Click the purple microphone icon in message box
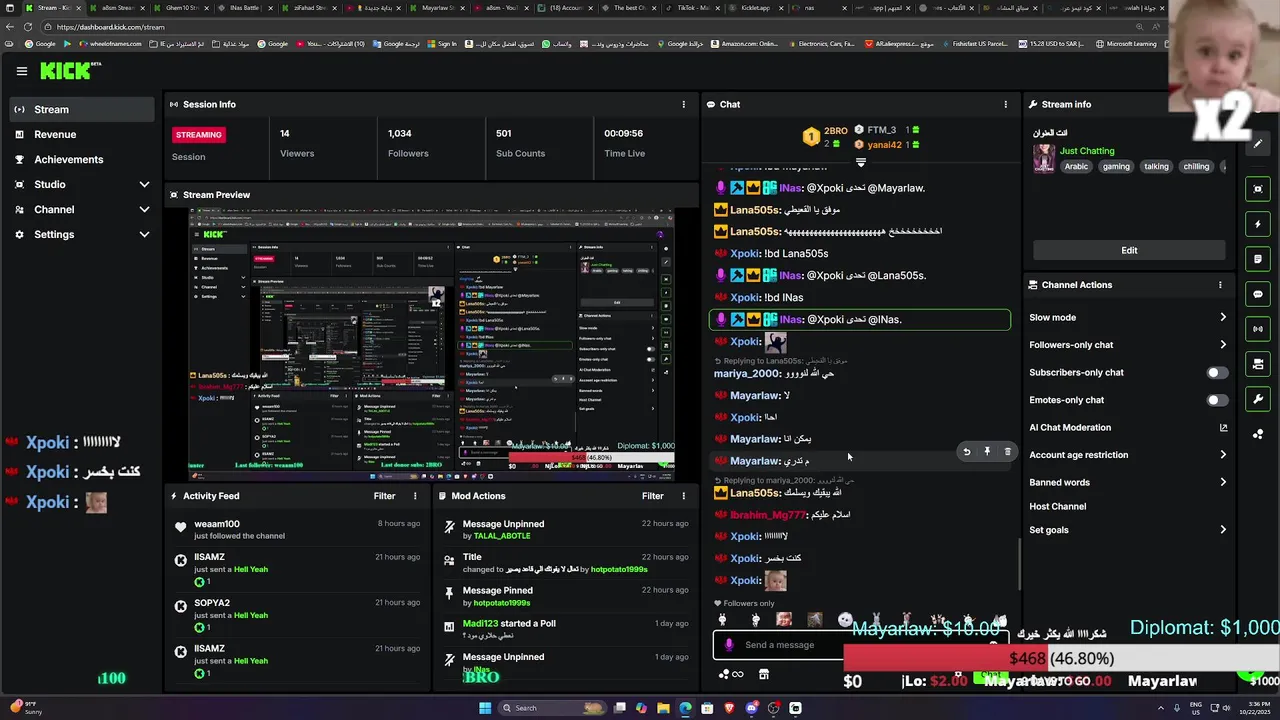The width and height of the screenshot is (1280, 720). [729, 645]
